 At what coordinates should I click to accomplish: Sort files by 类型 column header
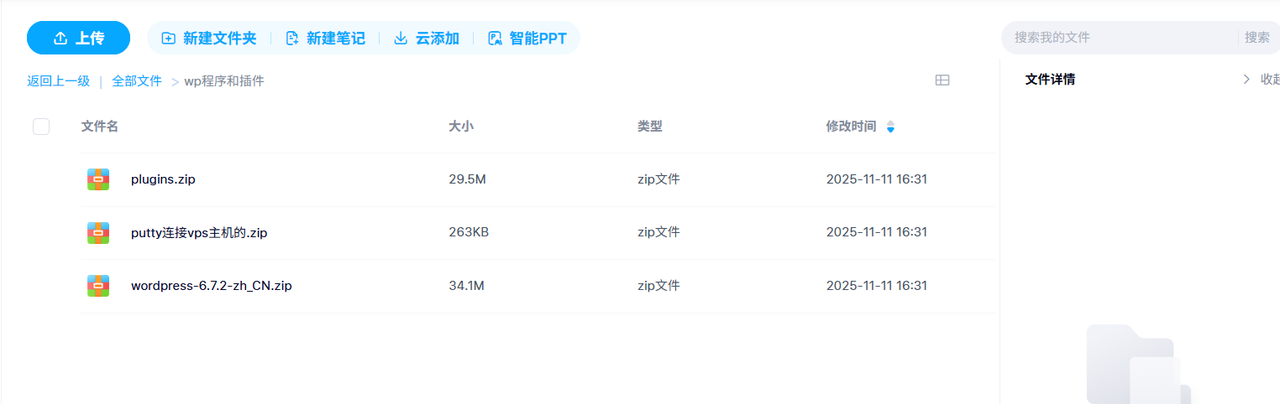(x=650, y=126)
